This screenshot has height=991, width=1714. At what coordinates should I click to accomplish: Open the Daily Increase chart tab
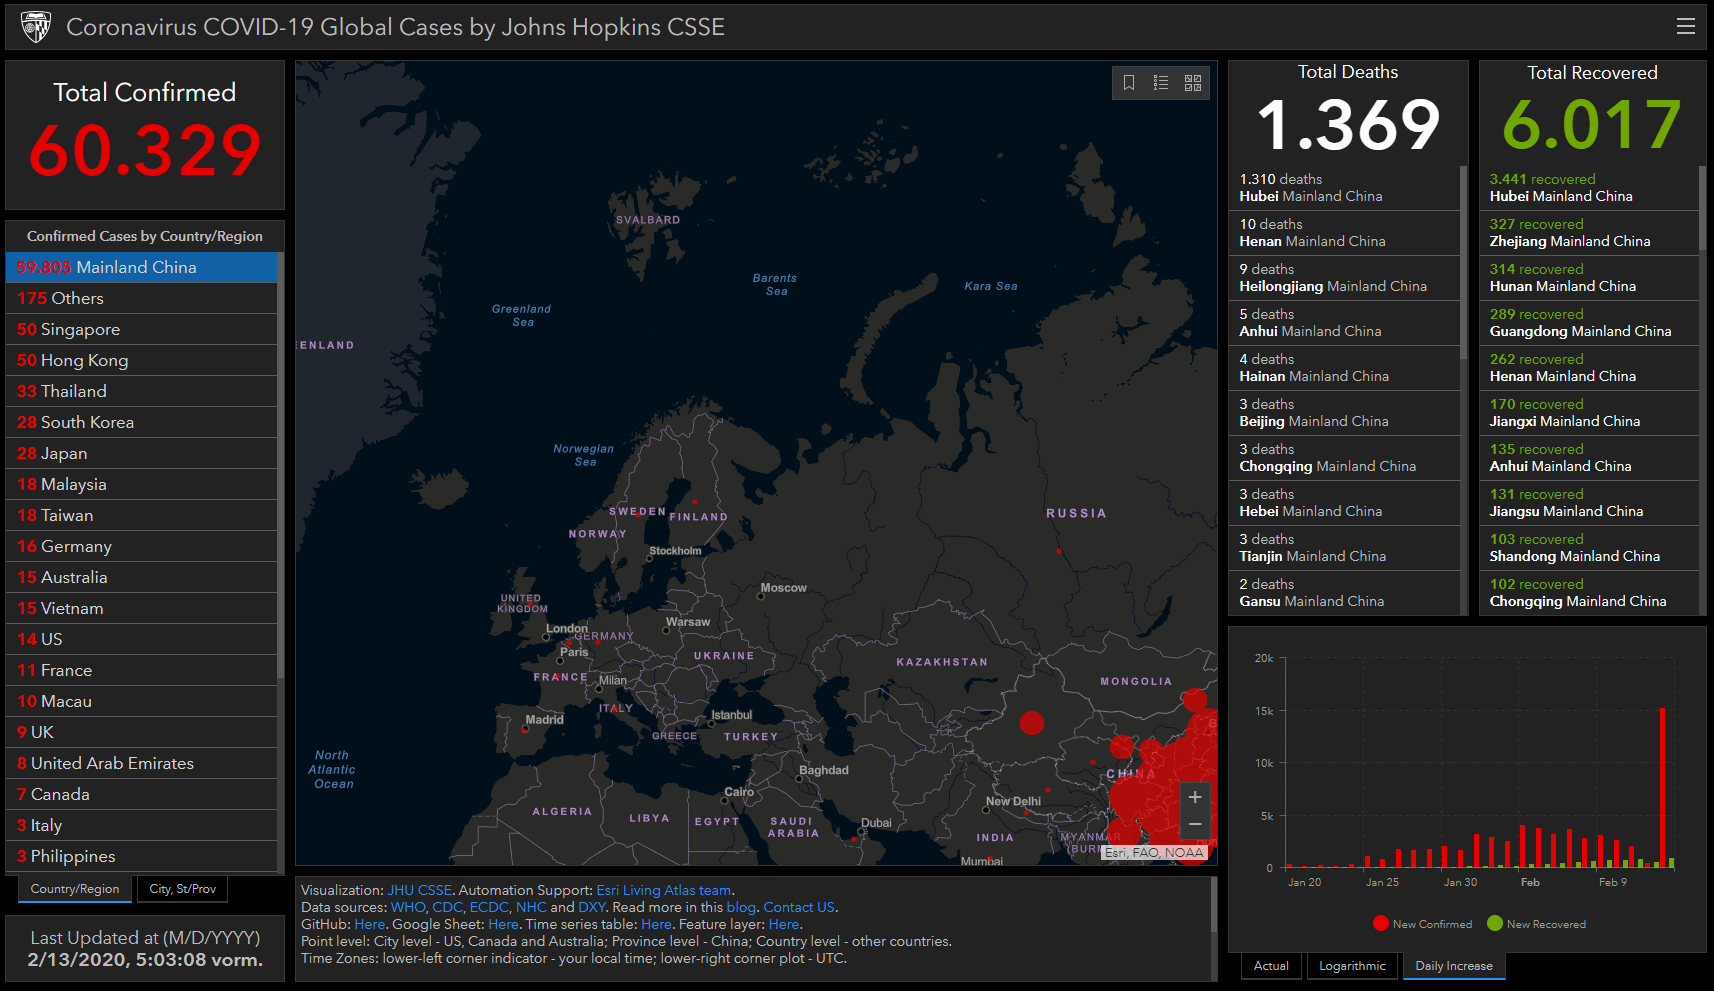pyautogui.click(x=1453, y=965)
